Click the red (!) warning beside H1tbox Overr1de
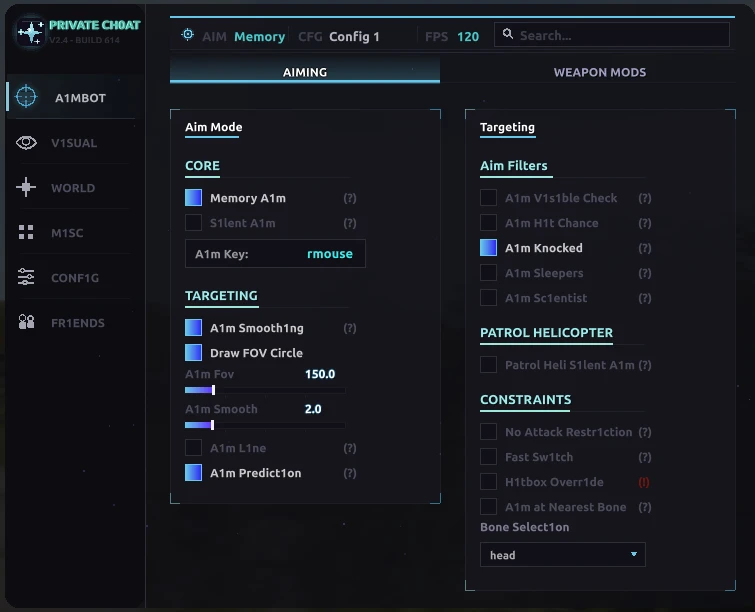Viewport: 755px width, 612px height. [x=644, y=482]
